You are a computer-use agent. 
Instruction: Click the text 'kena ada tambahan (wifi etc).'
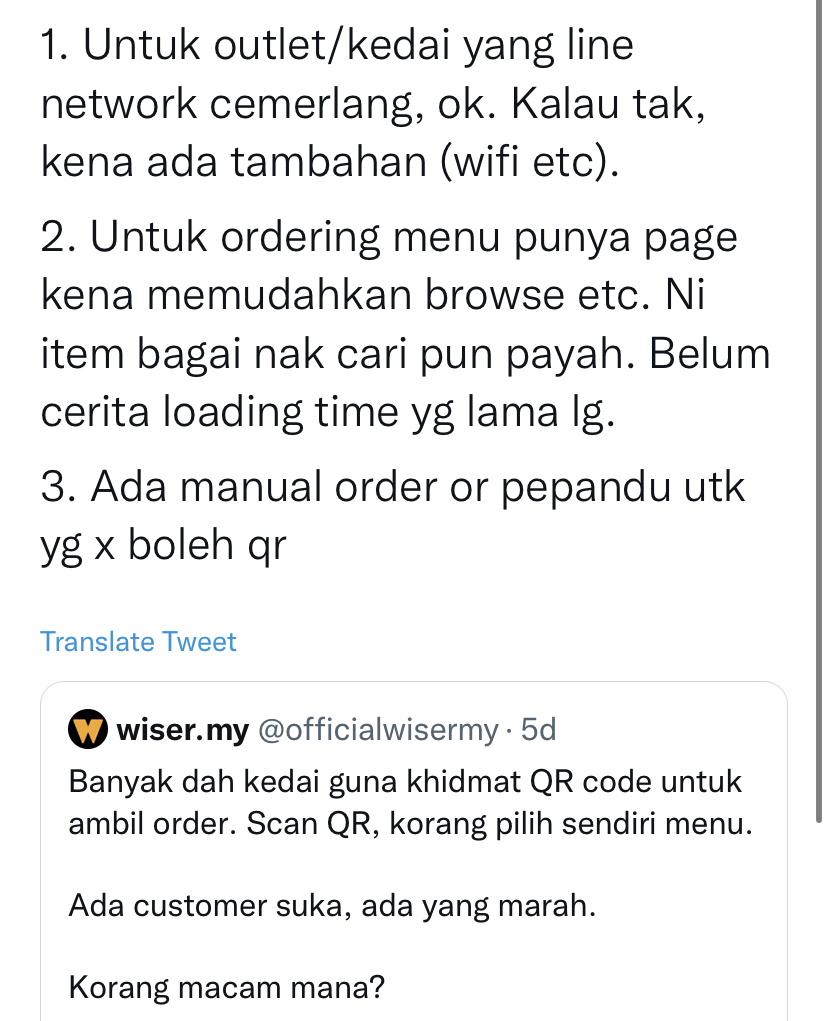point(330,162)
